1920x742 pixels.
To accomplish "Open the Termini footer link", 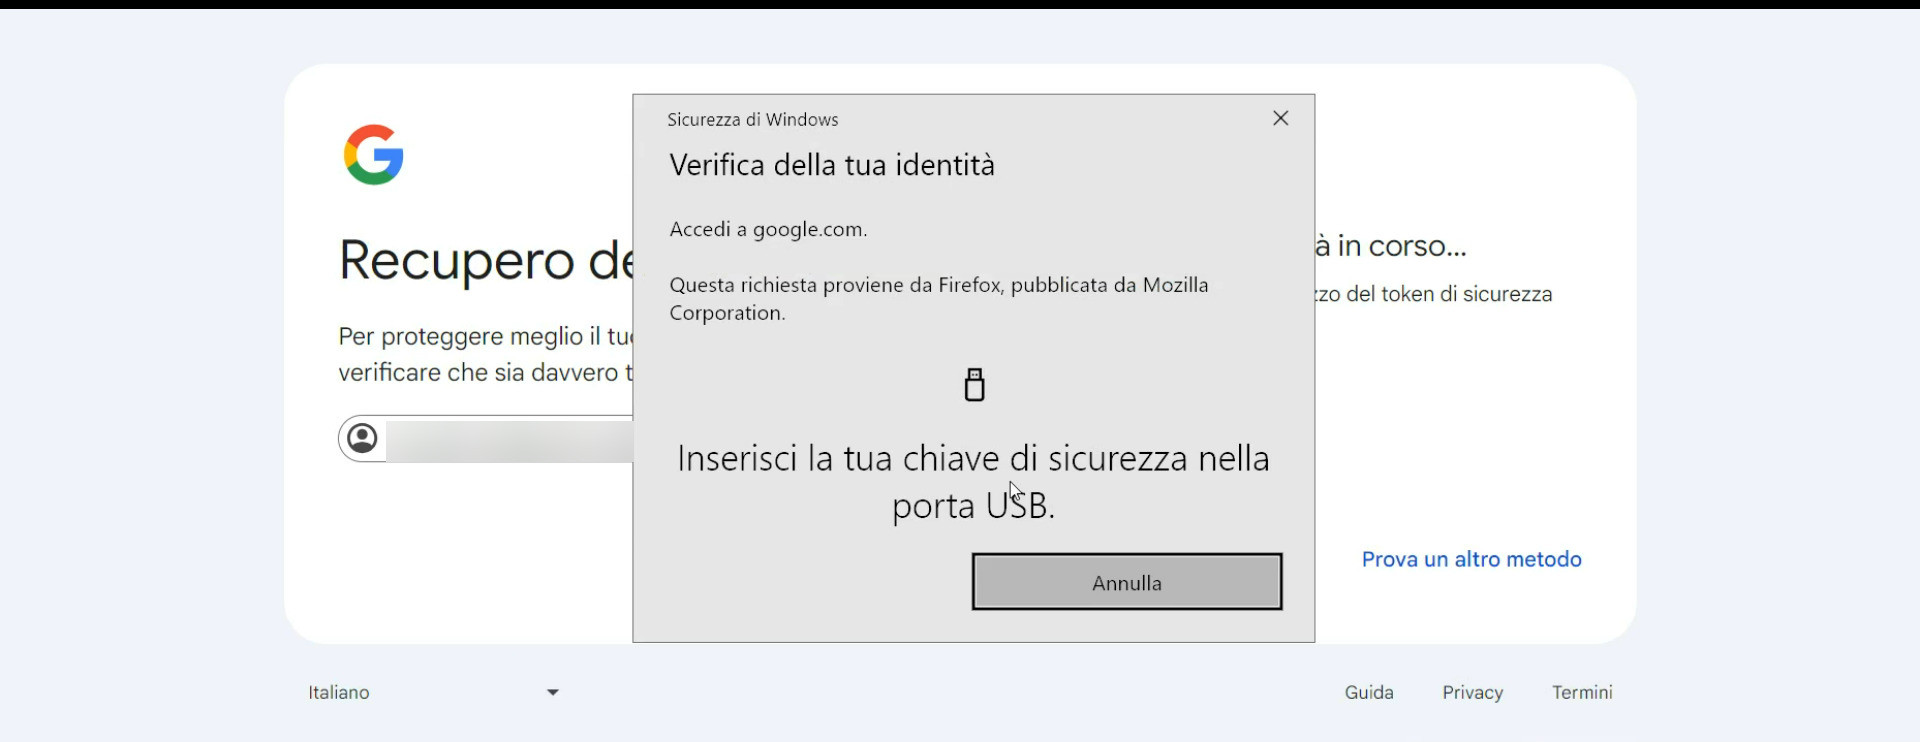I will [x=1582, y=692].
